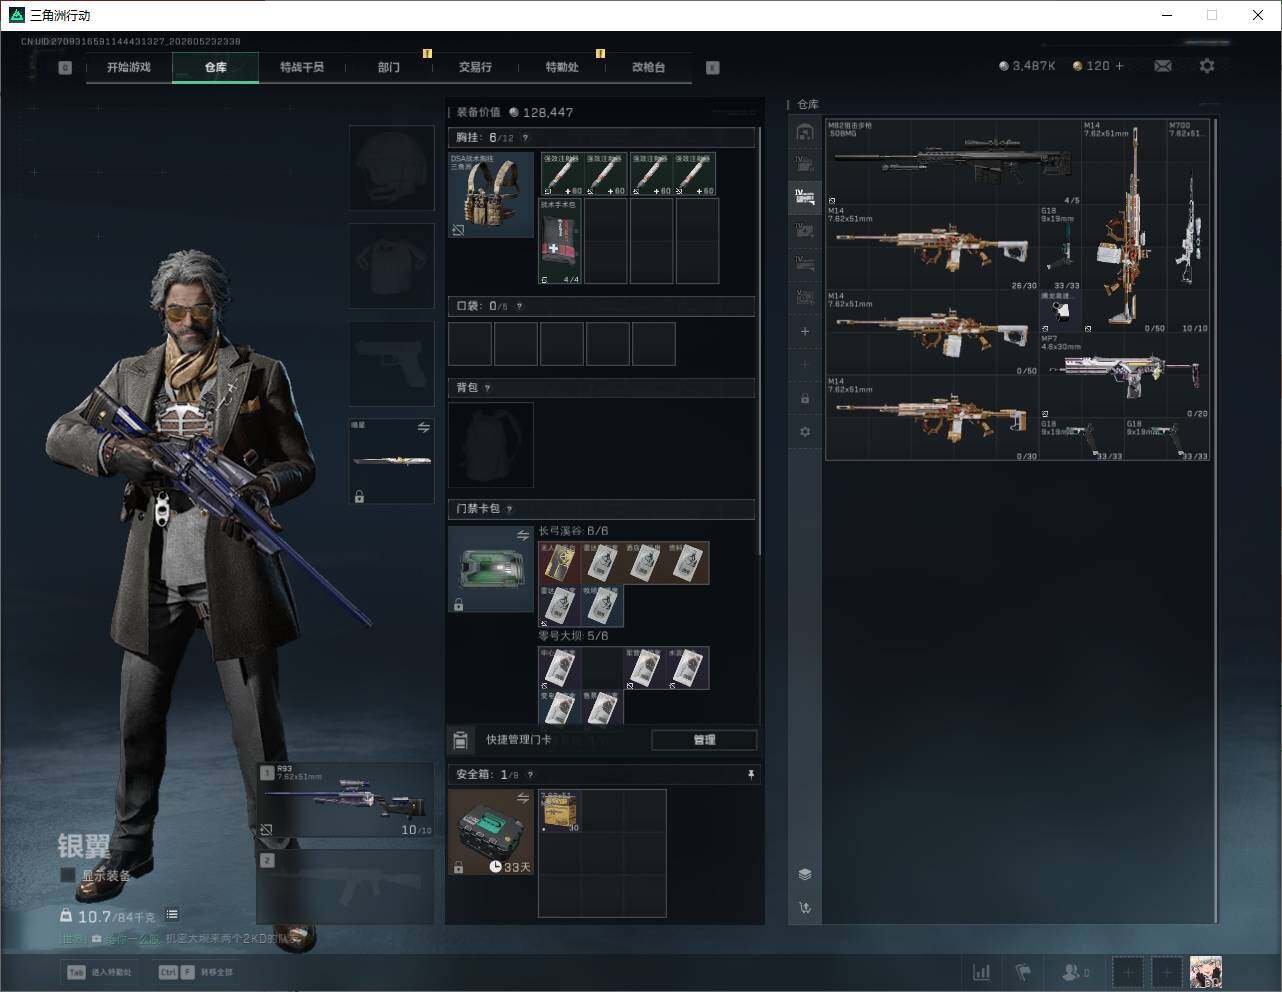Click the stash stack layers icon
The image size is (1282, 992).
tap(805, 874)
